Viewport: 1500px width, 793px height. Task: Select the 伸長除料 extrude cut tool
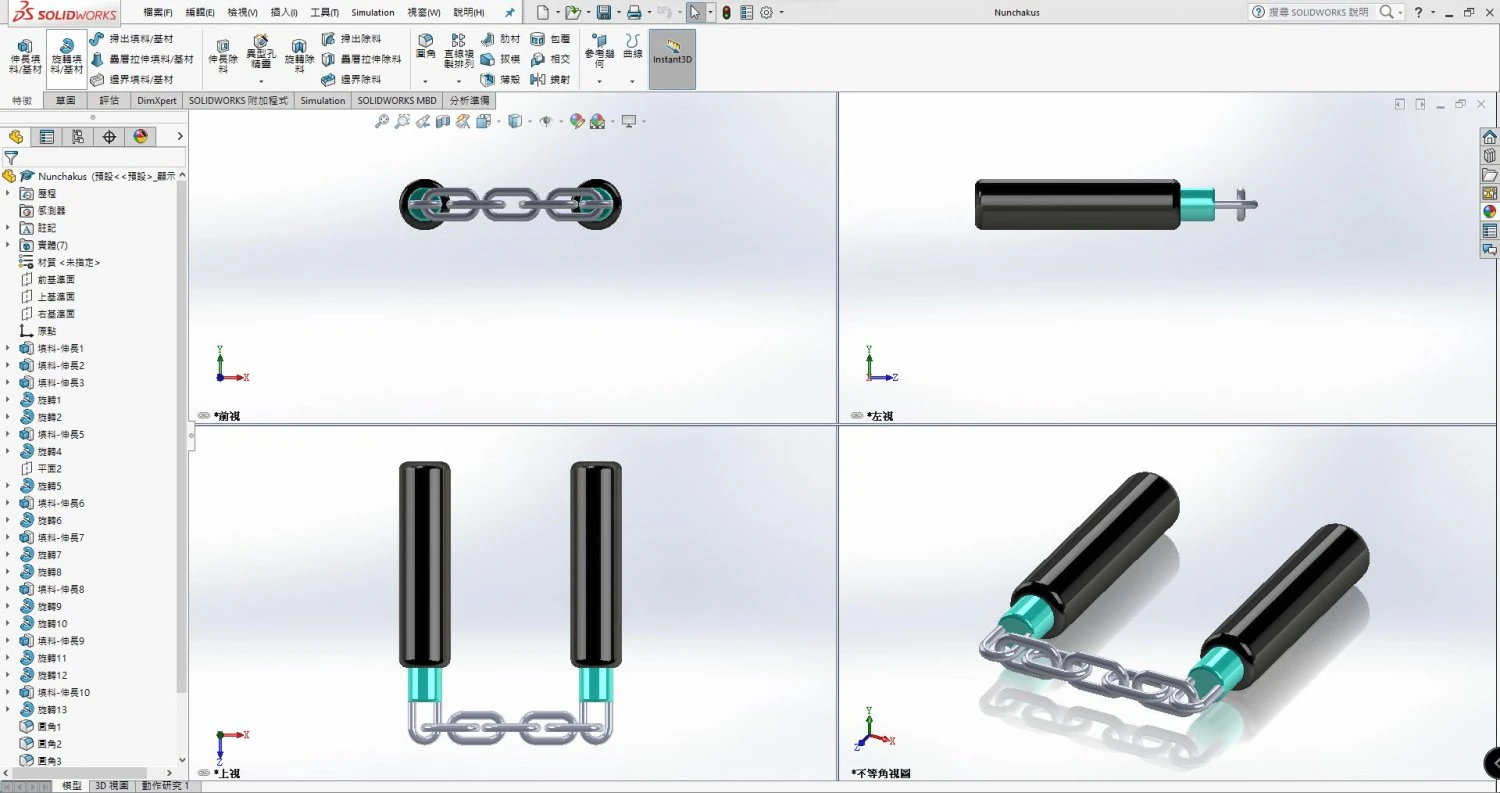pyautogui.click(x=223, y=56)
